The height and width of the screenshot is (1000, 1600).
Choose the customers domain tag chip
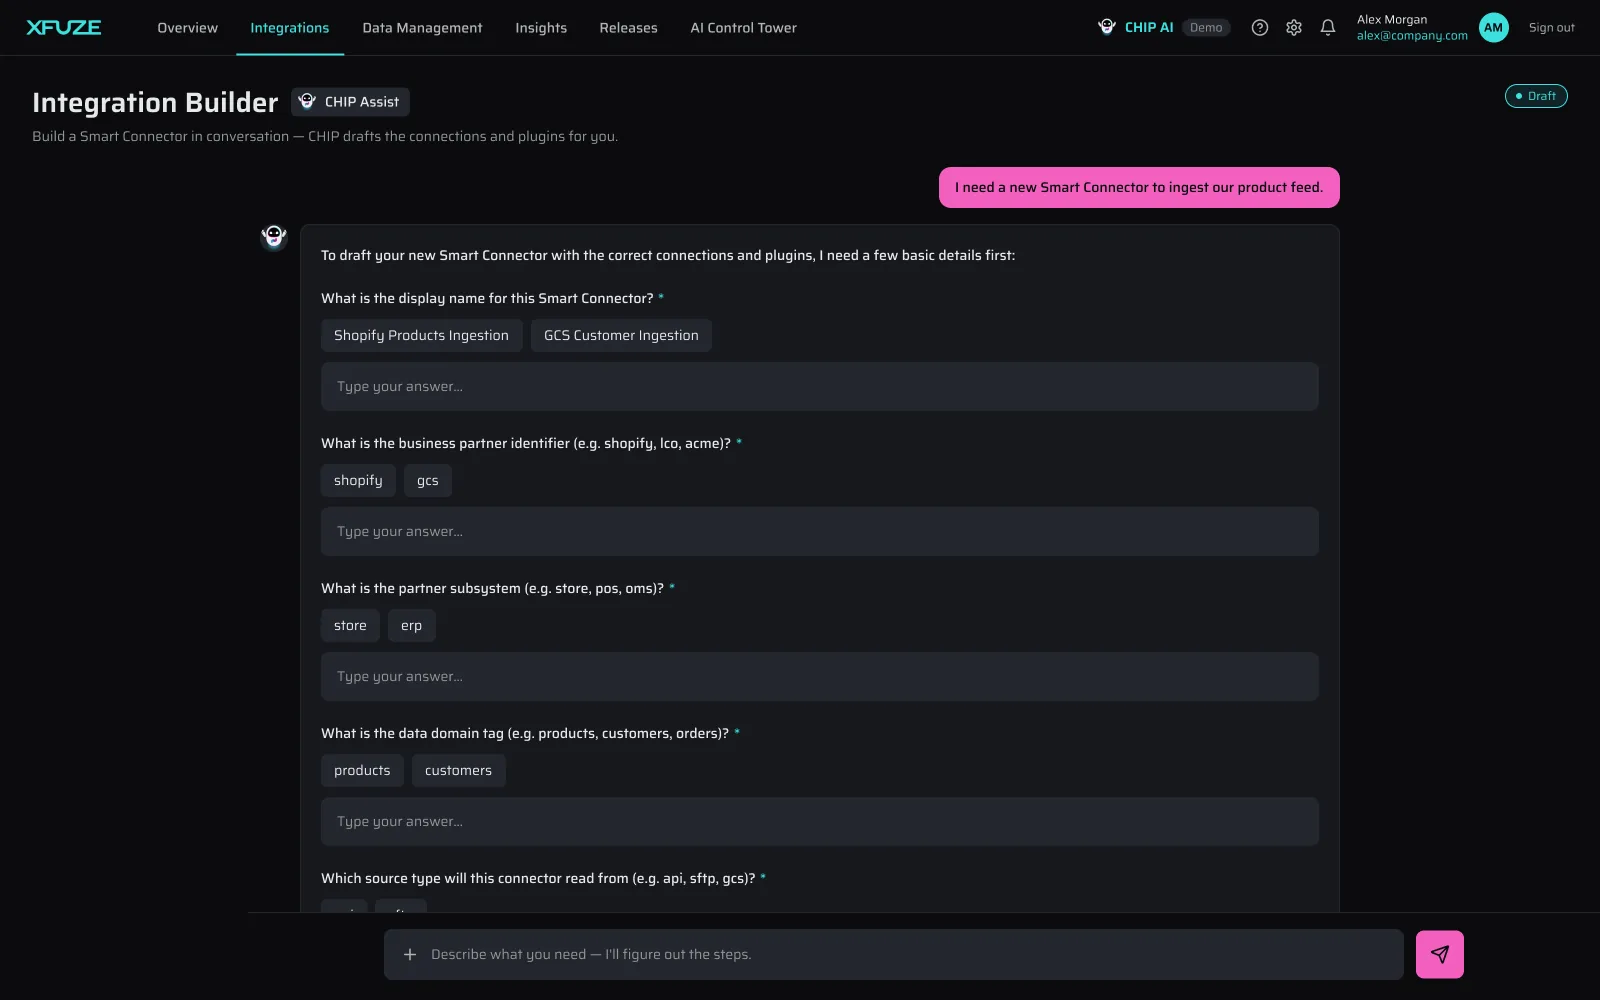(458, 770)
